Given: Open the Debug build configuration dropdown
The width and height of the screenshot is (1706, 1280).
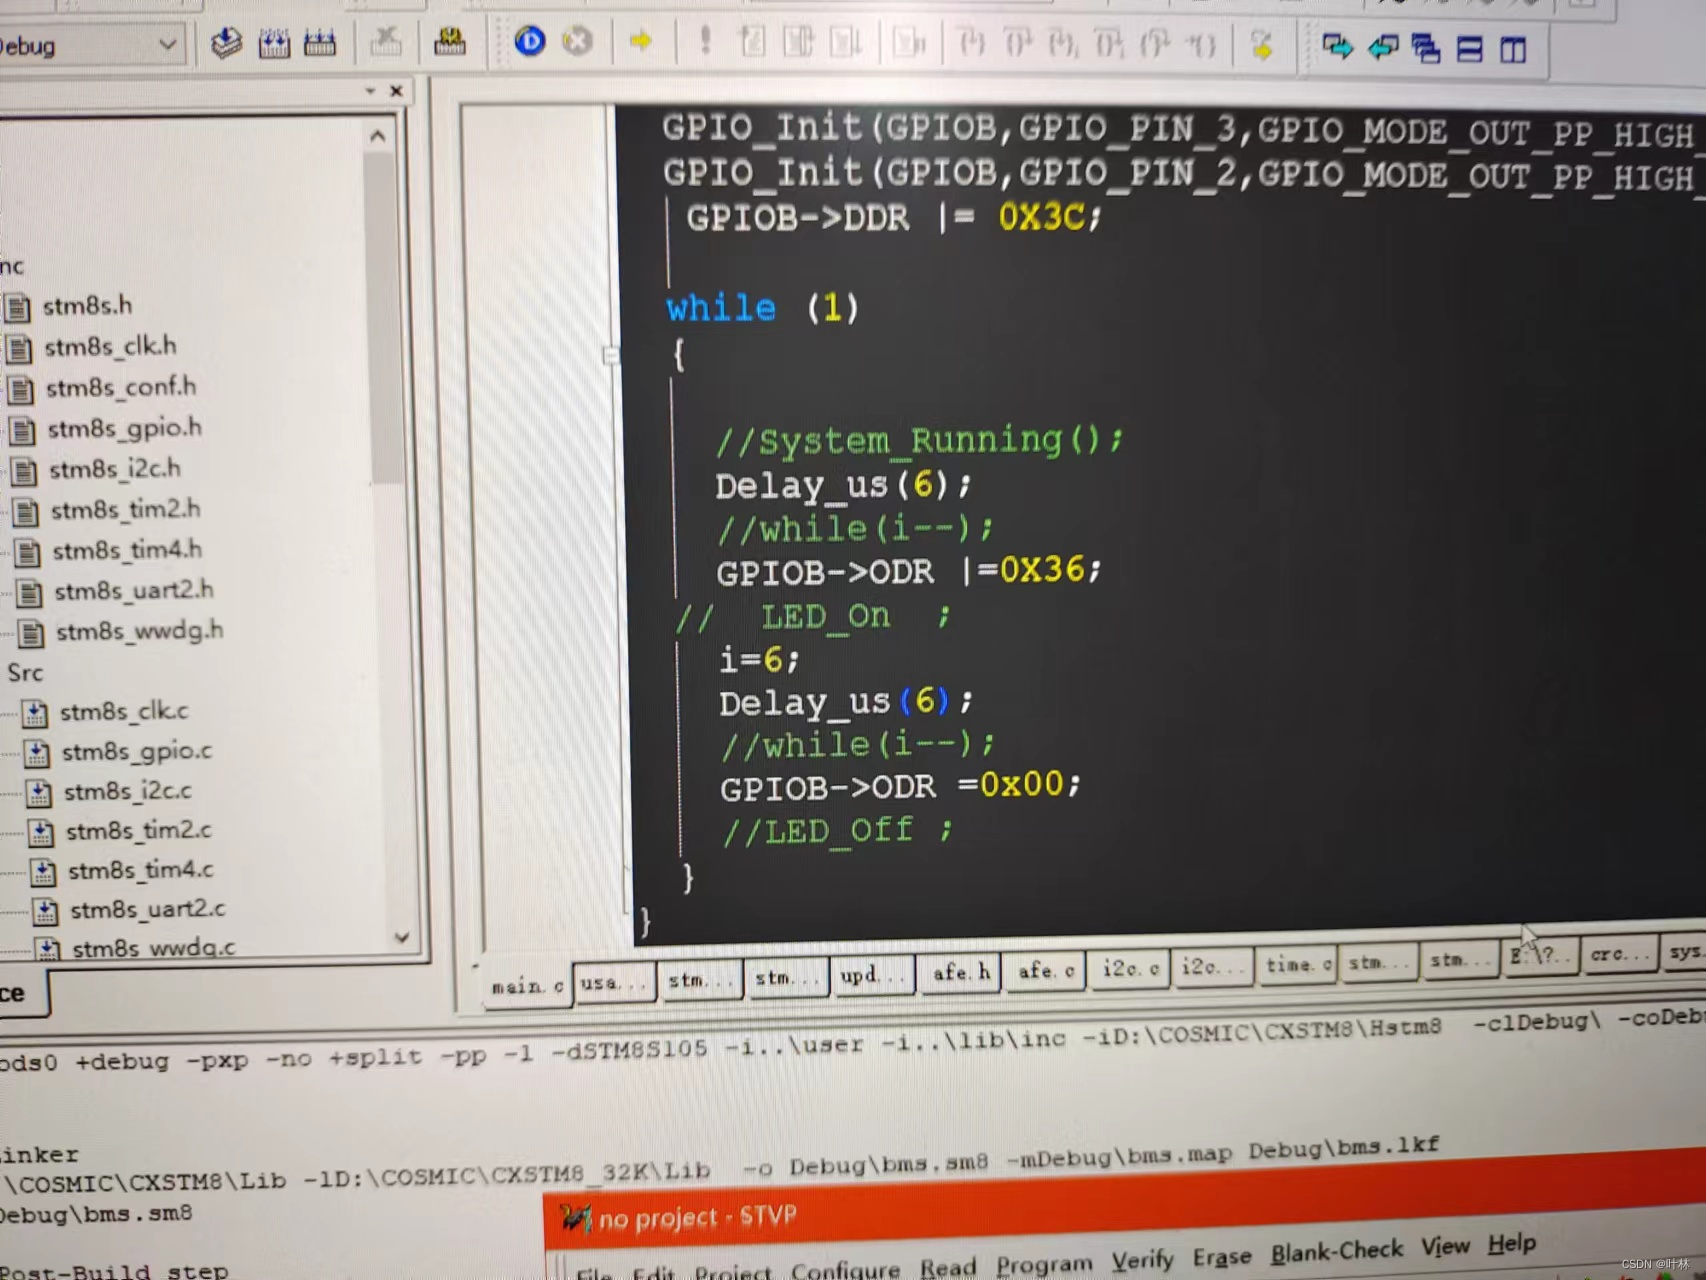Looking at the screenshot, I should [x=168, y=45].
